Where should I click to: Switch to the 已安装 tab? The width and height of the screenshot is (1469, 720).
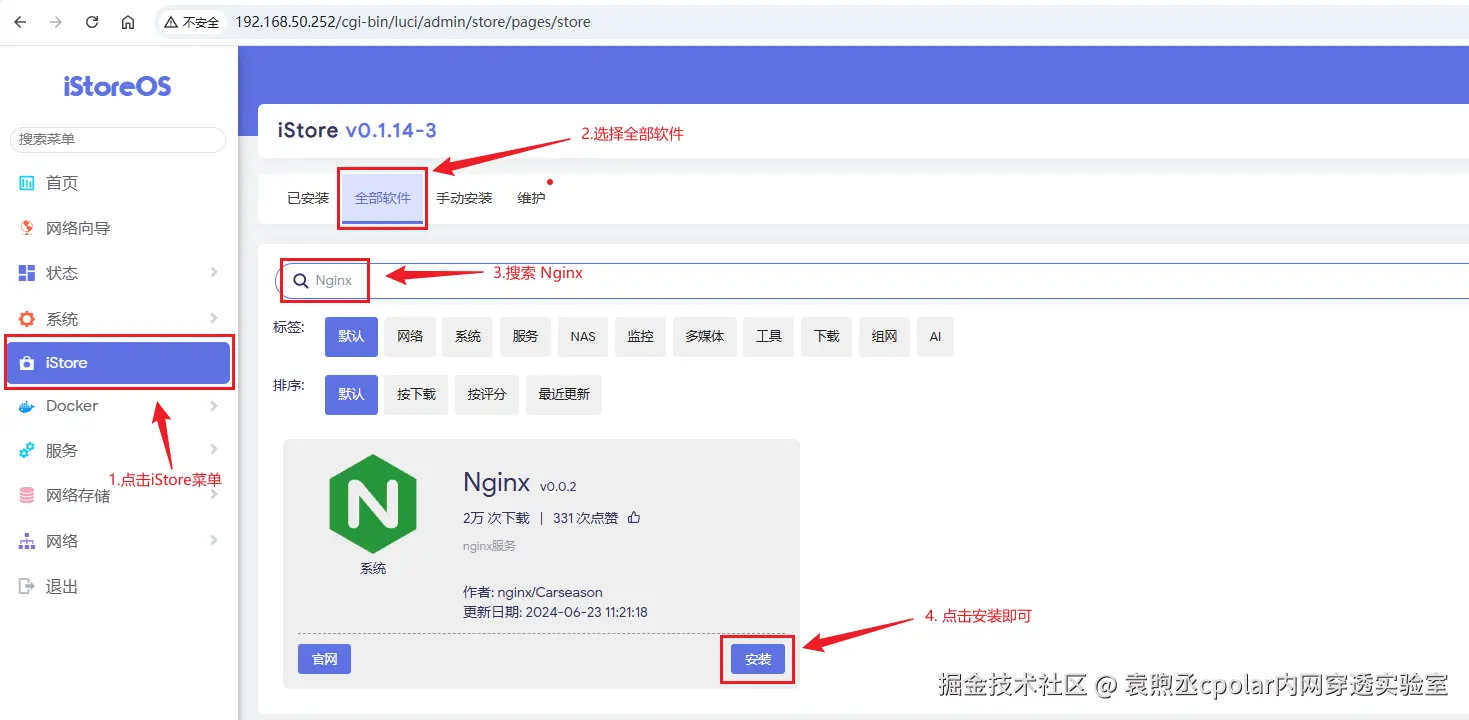click(x=308, y=198)
